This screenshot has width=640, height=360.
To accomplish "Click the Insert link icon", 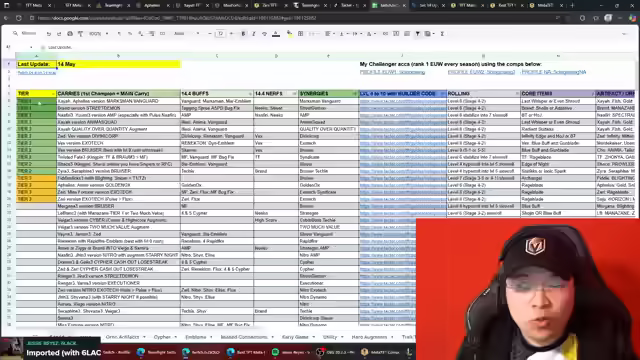I will tap(385, 34).
